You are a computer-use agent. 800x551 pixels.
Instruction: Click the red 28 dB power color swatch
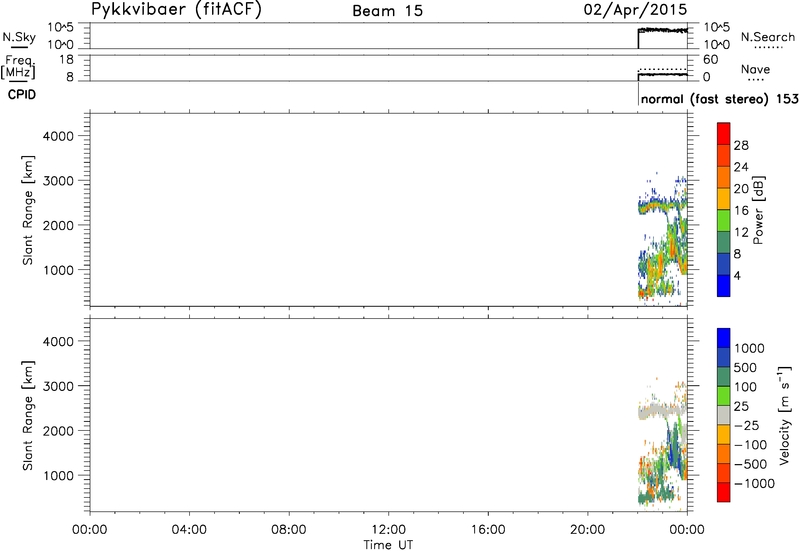click(x=723, y=134)
